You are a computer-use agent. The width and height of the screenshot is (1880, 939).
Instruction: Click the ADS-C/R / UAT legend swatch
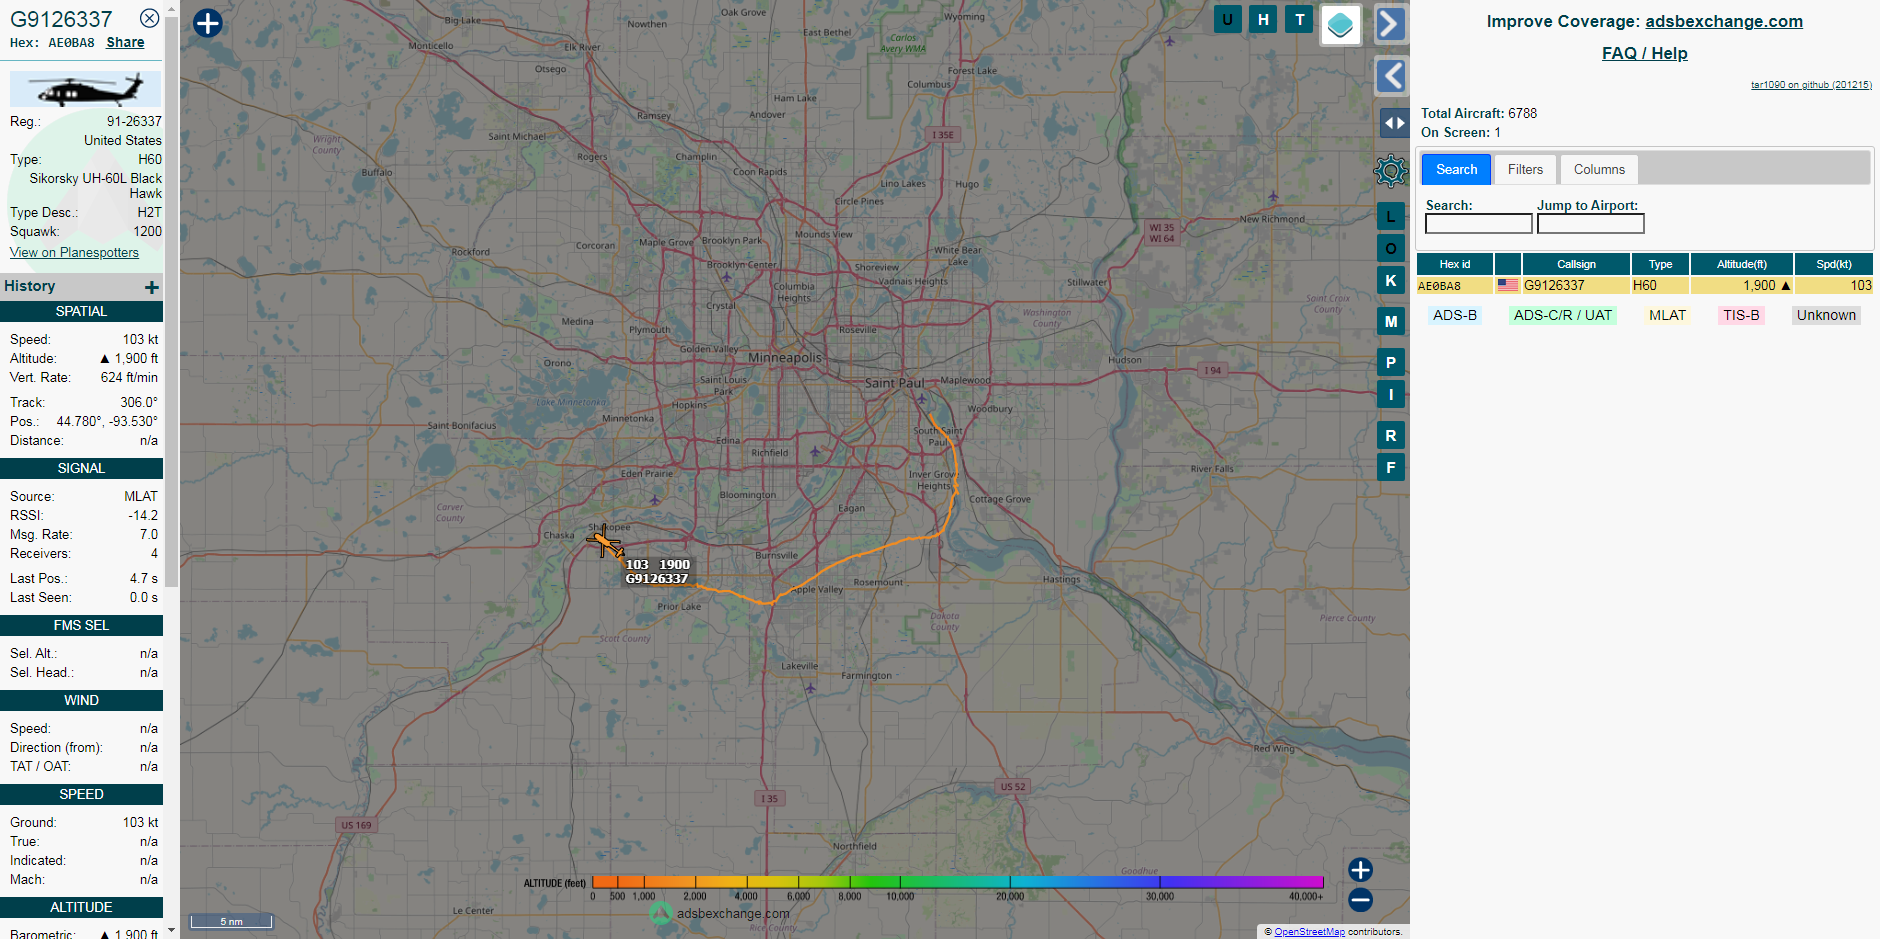pyautogui.click(x=1562, y=315)
